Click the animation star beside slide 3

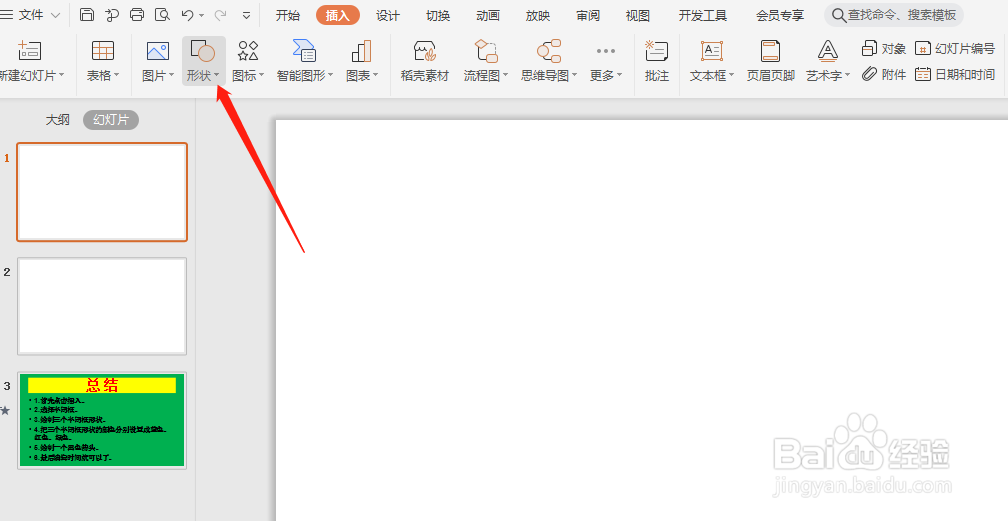5,410
